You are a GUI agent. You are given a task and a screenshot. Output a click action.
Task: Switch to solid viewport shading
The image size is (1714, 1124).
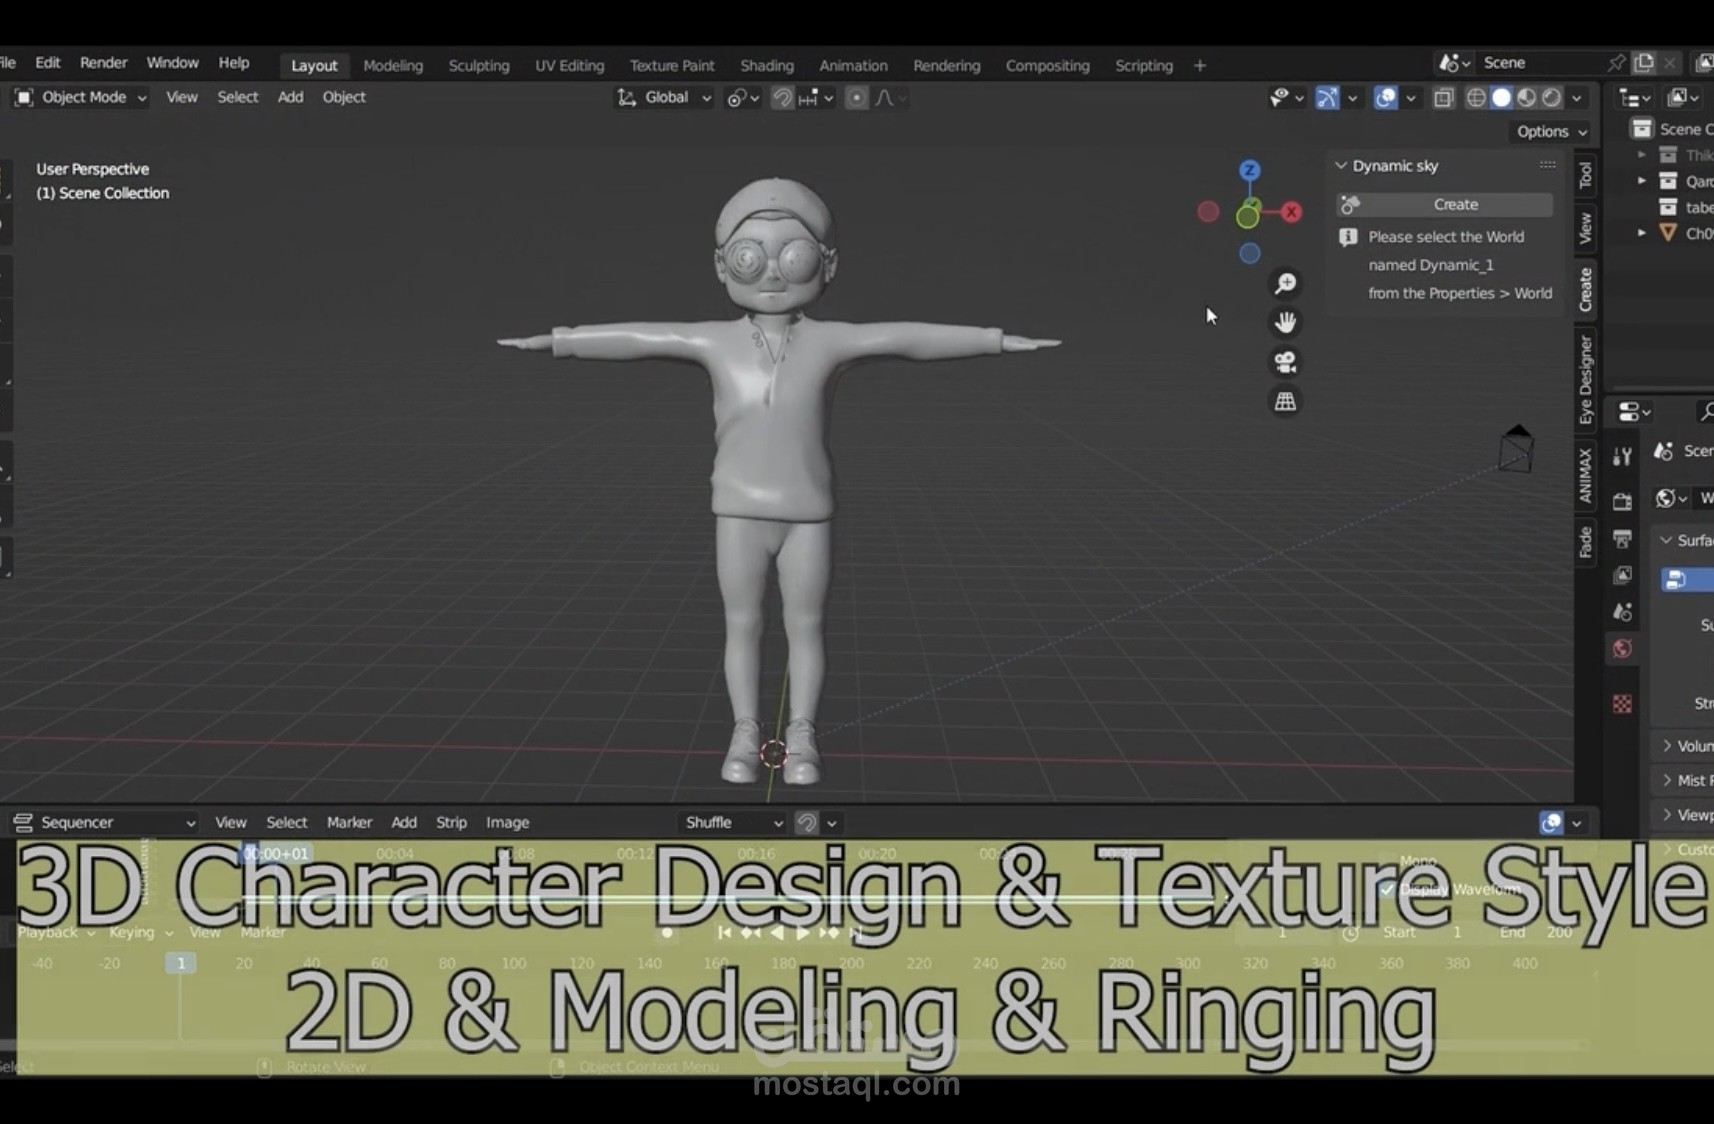click(x=1501, y=98)
